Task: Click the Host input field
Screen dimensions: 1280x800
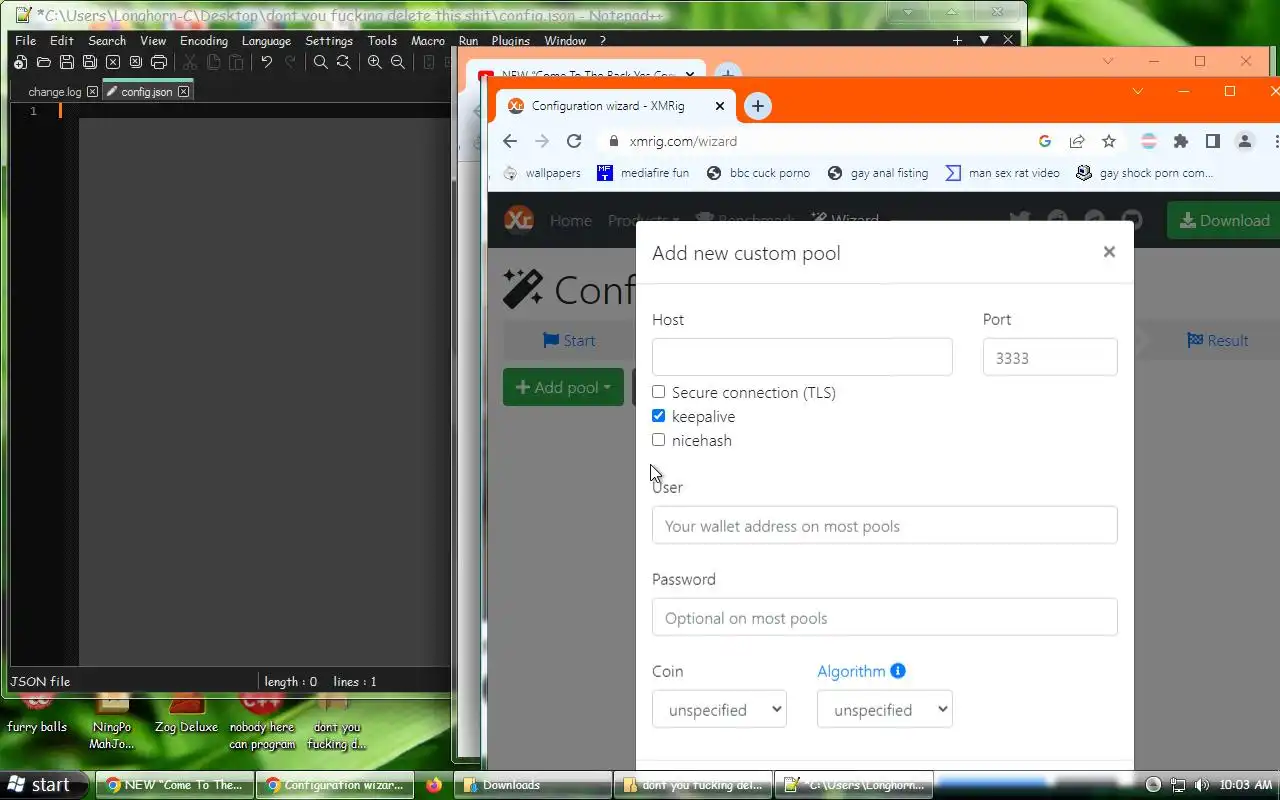Action: tap(802, 357)
